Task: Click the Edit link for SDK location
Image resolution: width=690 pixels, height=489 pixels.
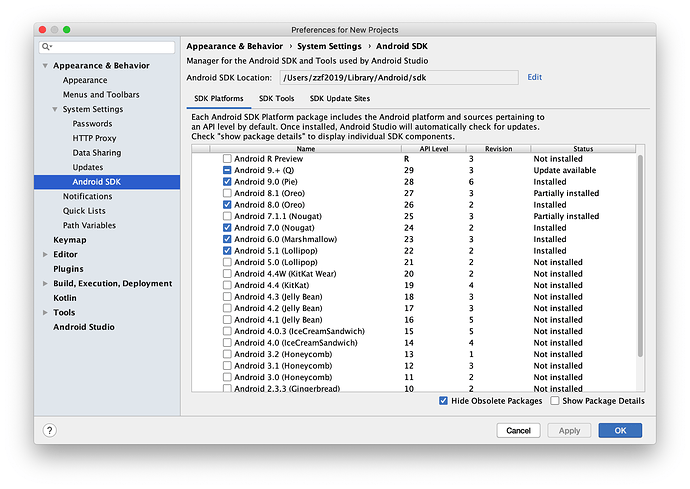Action: click(x=535, y=77)
